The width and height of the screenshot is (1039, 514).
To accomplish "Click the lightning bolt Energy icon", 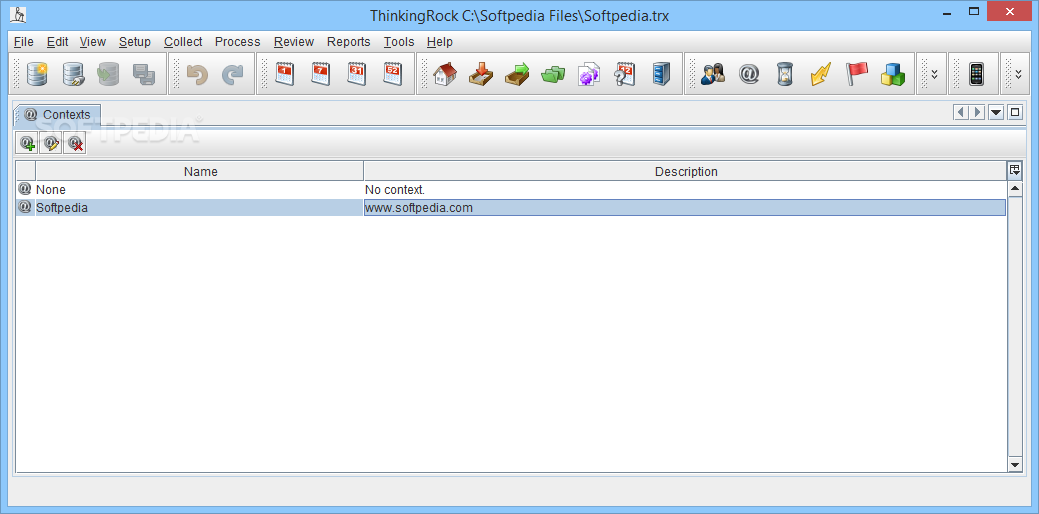I will pos(820,74).
